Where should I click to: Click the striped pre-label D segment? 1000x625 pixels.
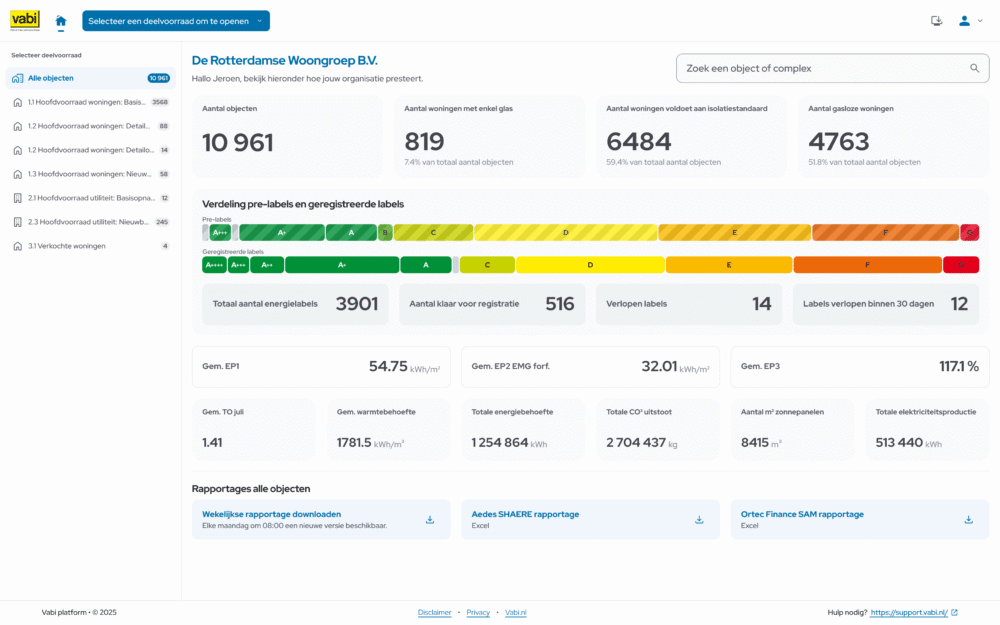(566, 233)
